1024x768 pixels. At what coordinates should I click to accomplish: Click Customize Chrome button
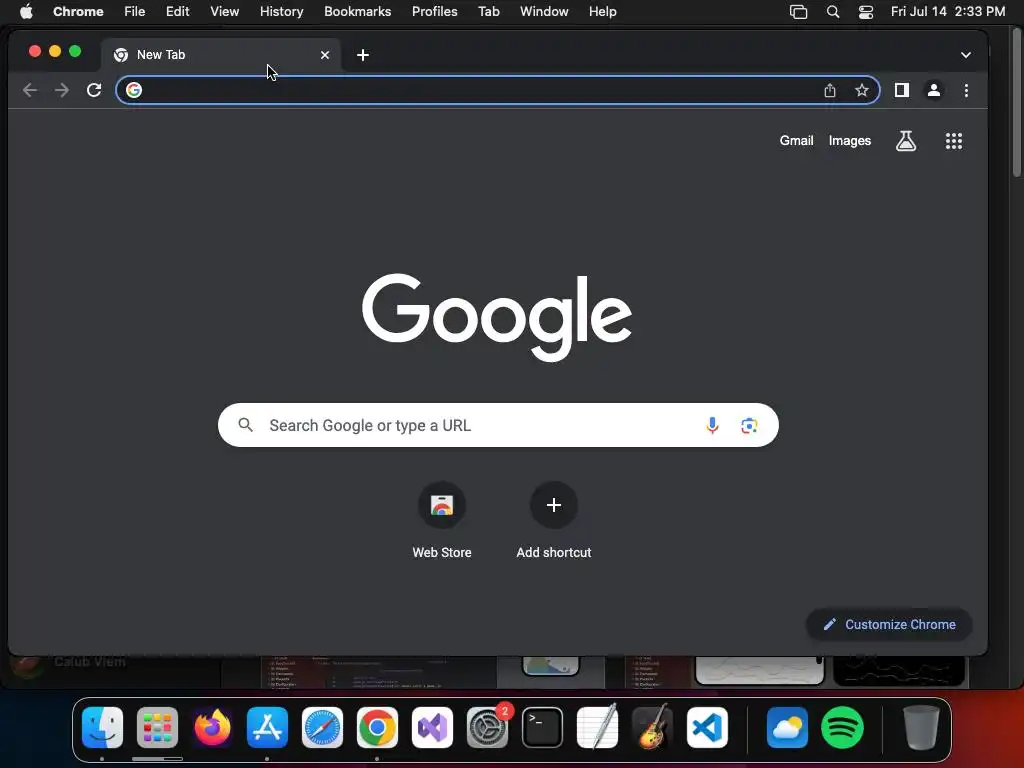889,625
